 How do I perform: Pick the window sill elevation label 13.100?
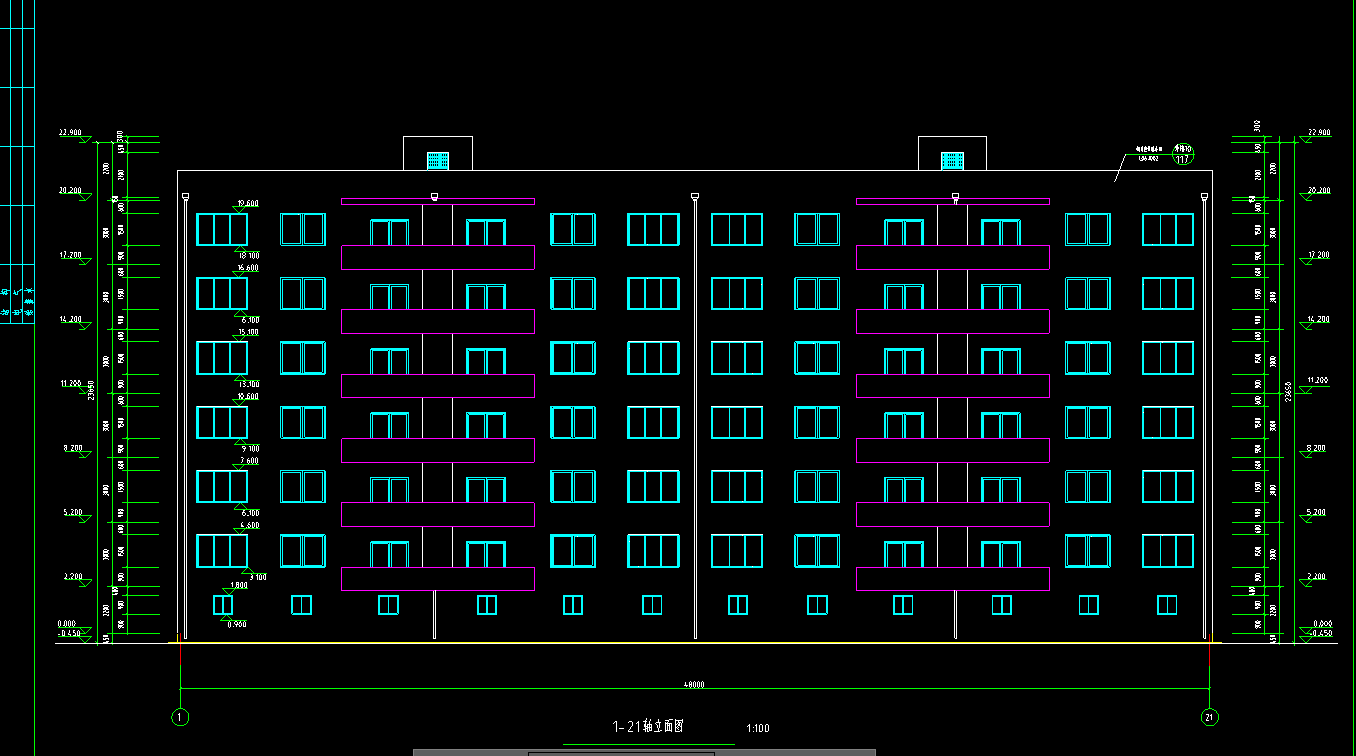point(248,384)
